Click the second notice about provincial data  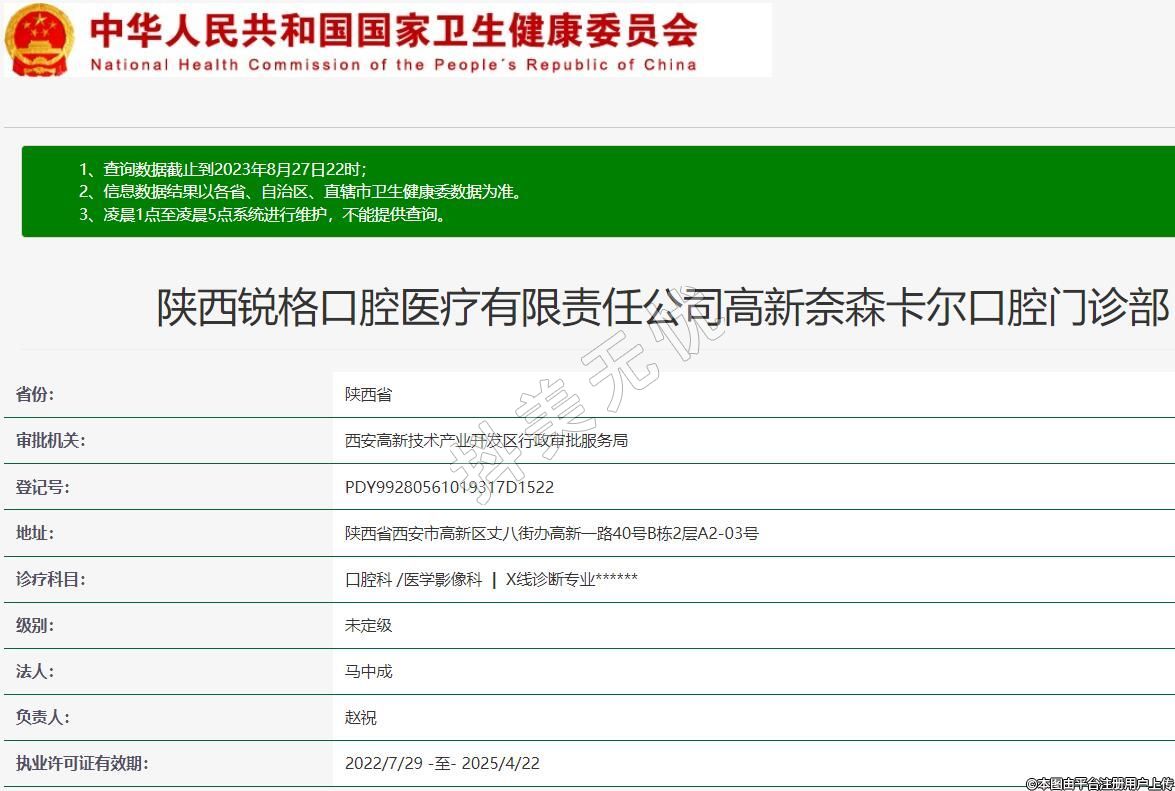click(300, 191)
